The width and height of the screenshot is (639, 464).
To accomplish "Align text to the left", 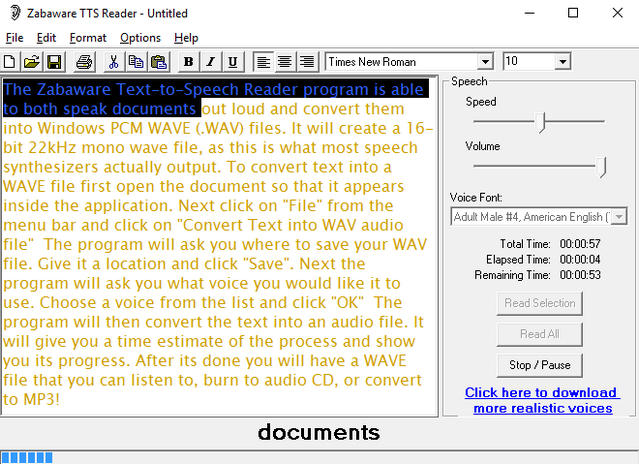I will coord(263,62).
